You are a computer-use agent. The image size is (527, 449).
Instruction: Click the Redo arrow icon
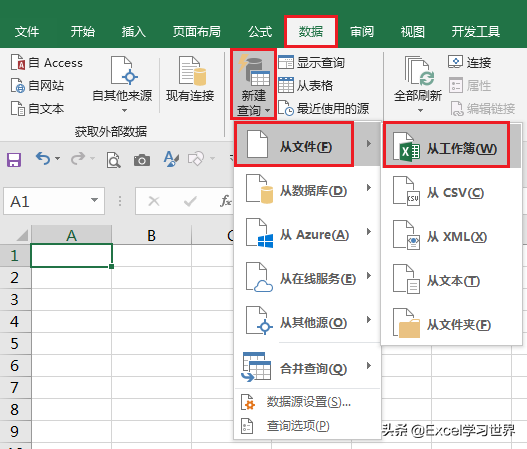tap(78, 158)
